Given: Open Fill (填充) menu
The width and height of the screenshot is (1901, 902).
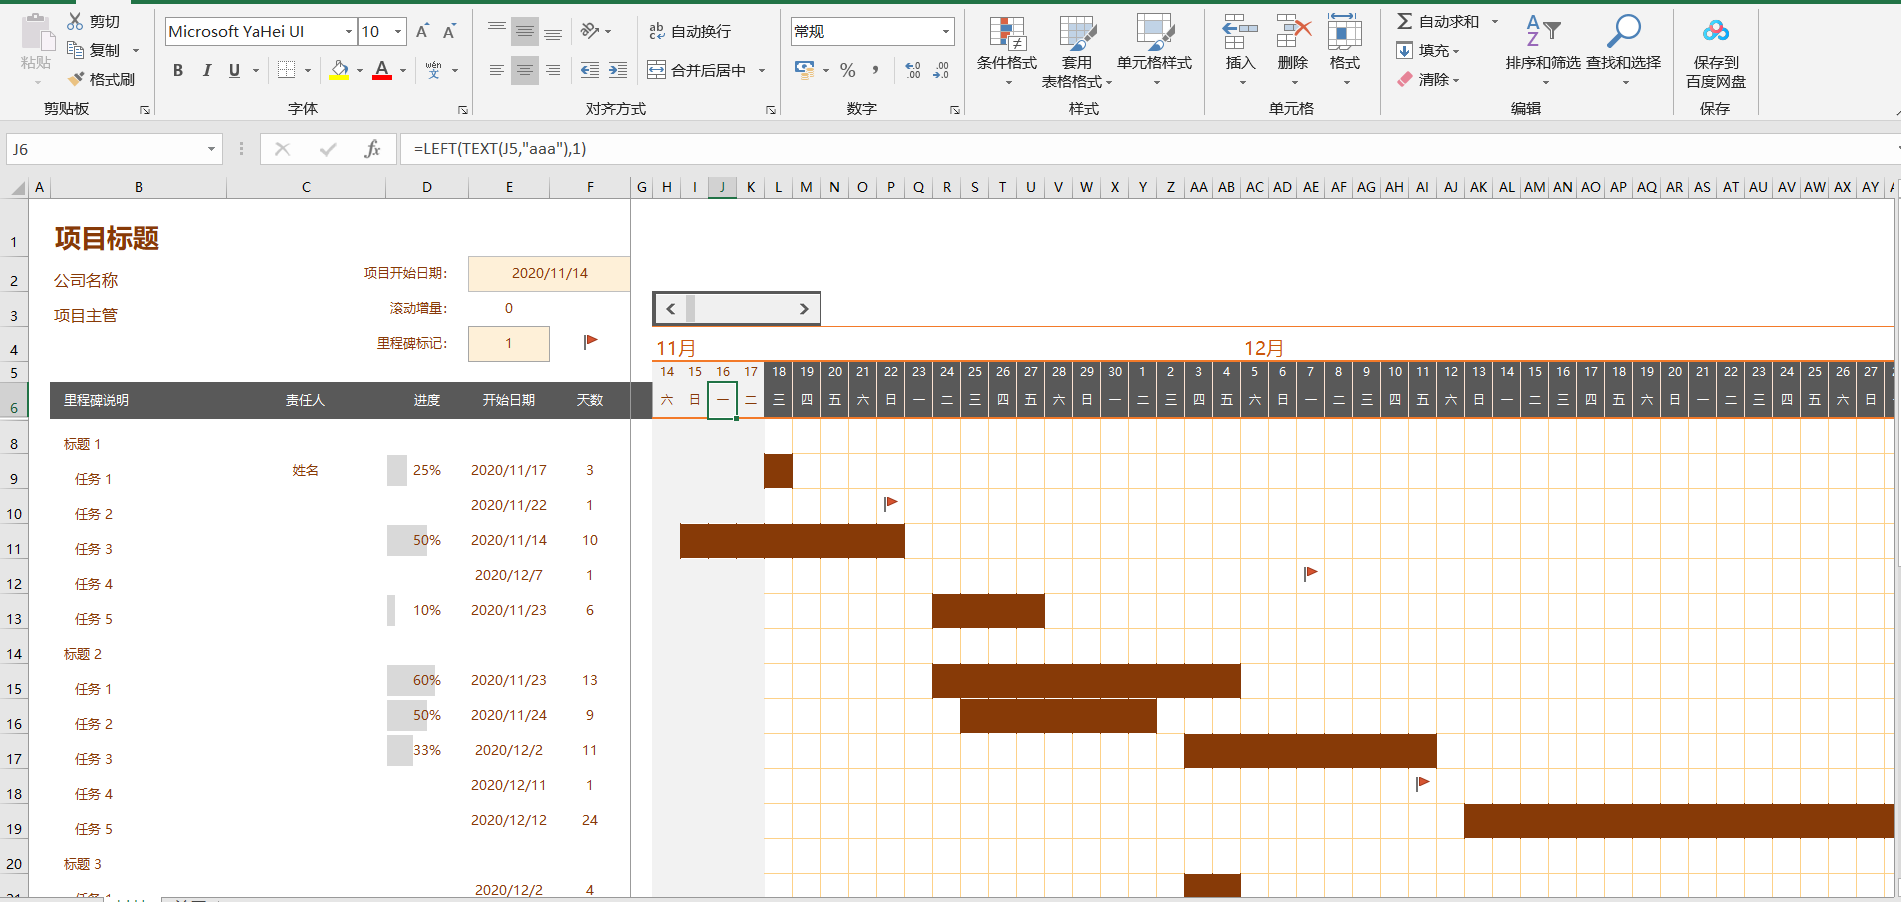Looking at the screenshot, I should tap(1427, 50).
